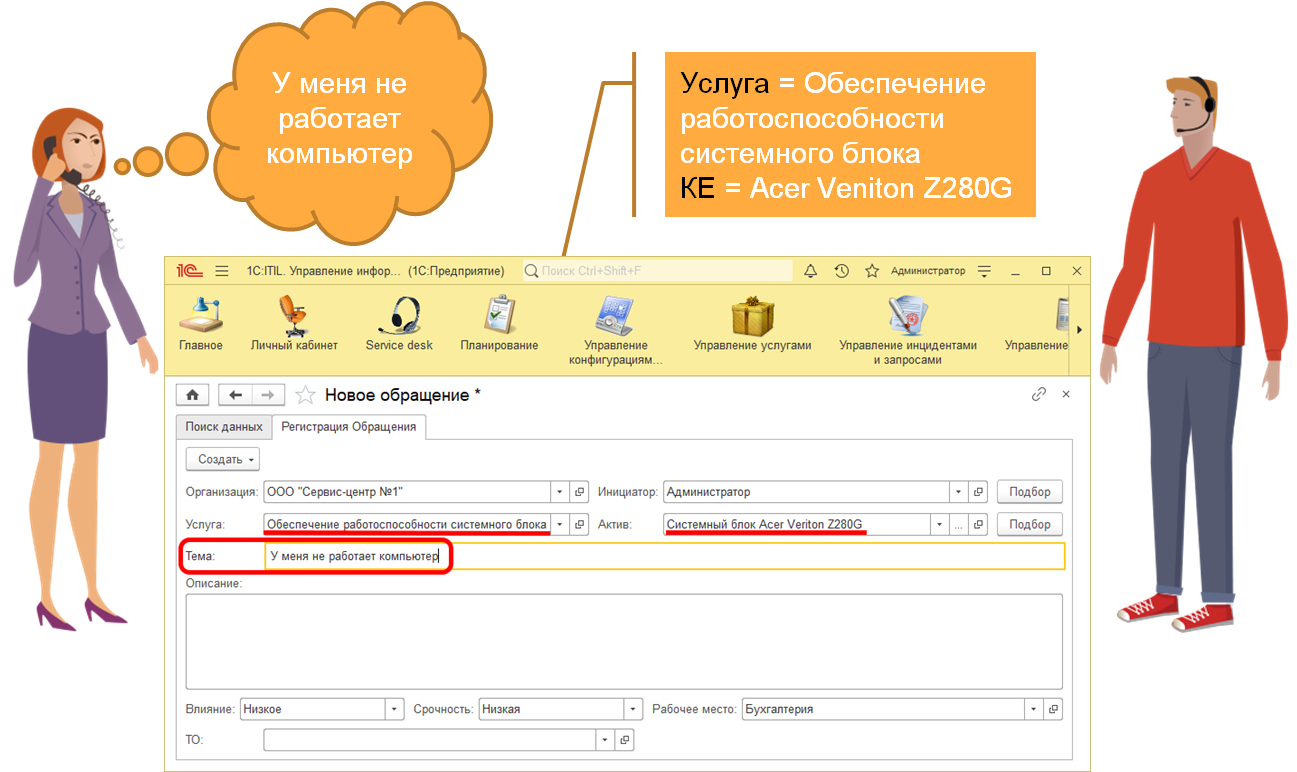Open favorites star in title bar
This screenshot has width=1297, height=772.
point(872,271)
